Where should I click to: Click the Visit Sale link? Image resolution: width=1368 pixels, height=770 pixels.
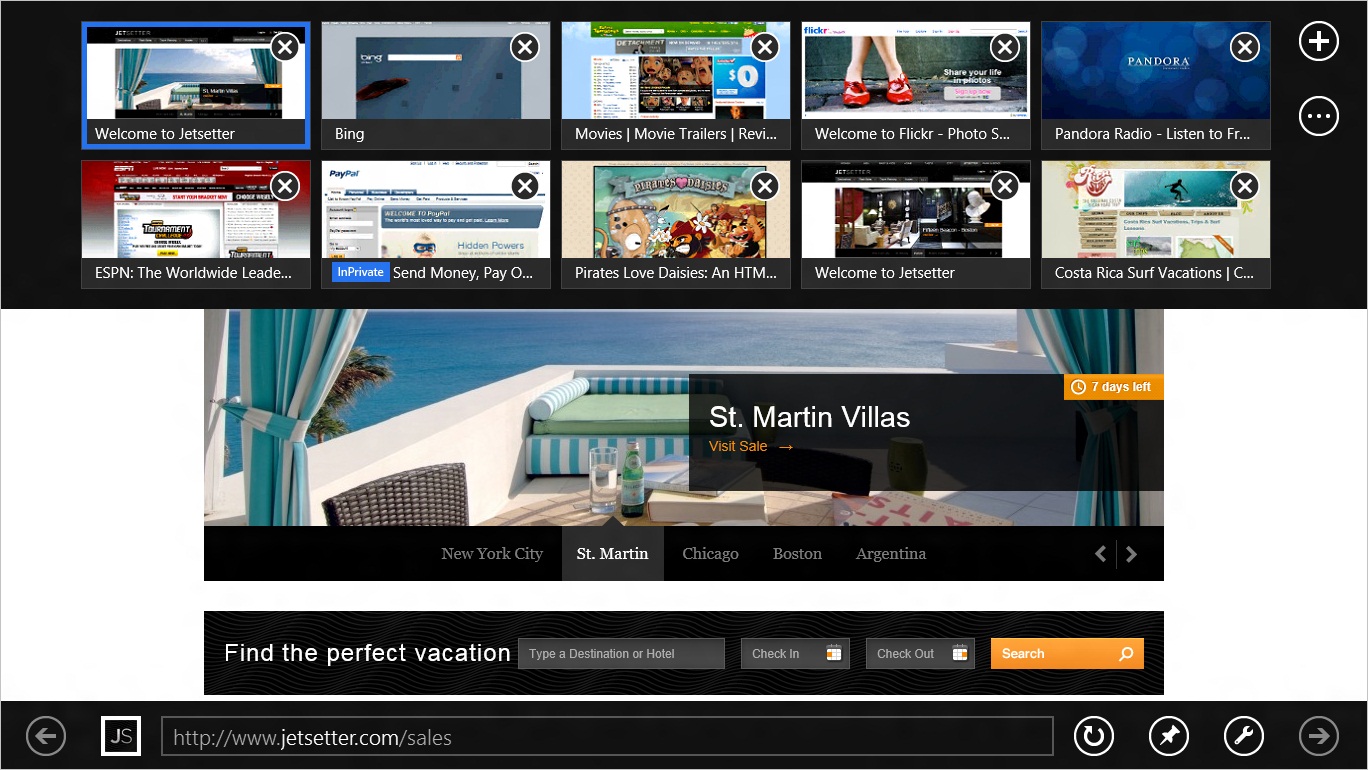click(x=739, y=446)
